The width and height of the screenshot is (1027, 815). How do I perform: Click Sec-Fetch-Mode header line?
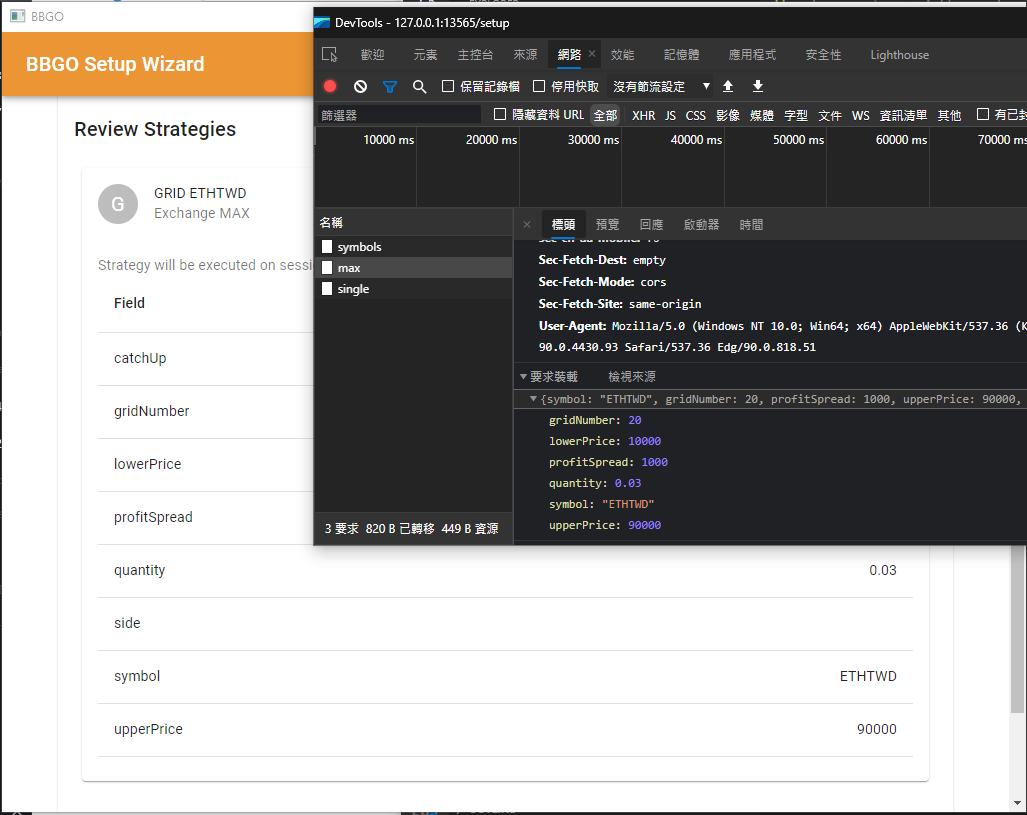602,282
